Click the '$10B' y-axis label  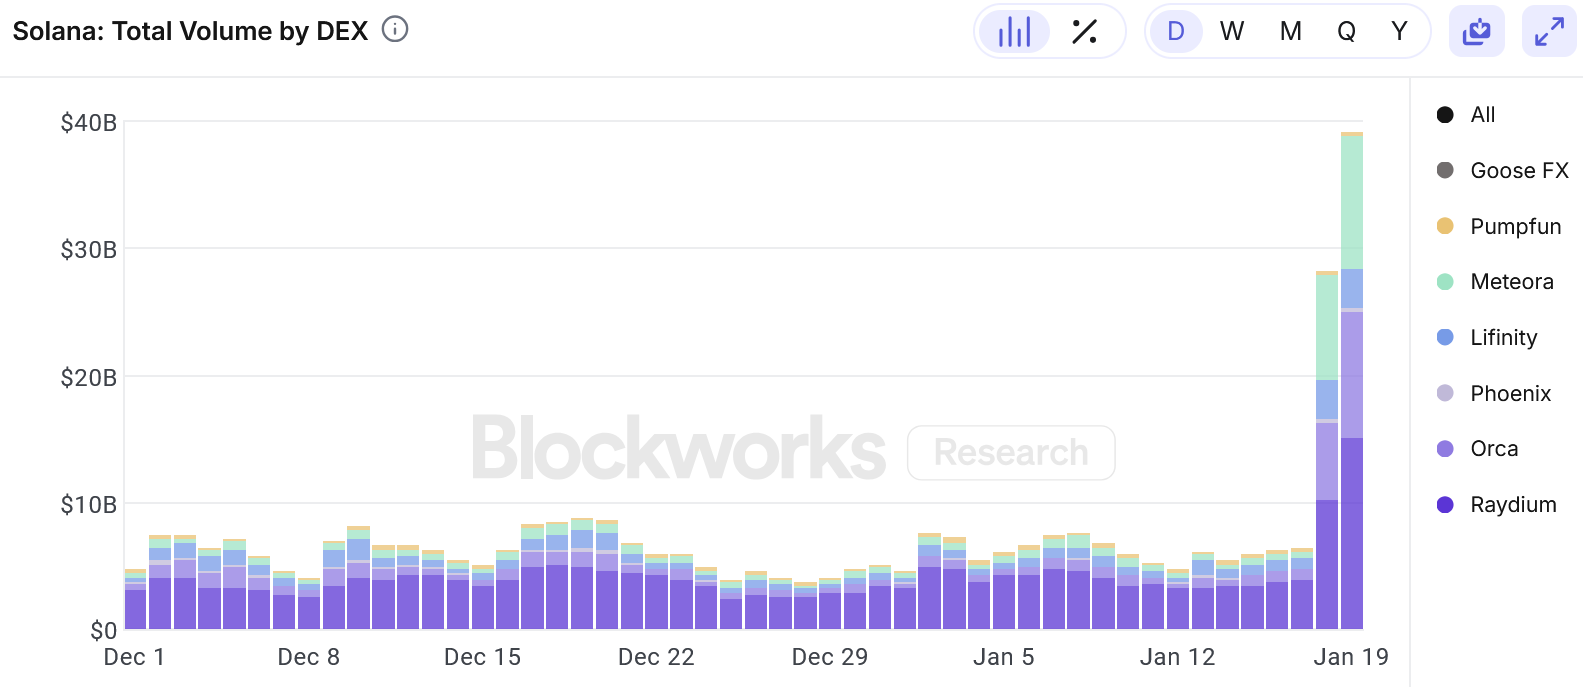(89, 505)
